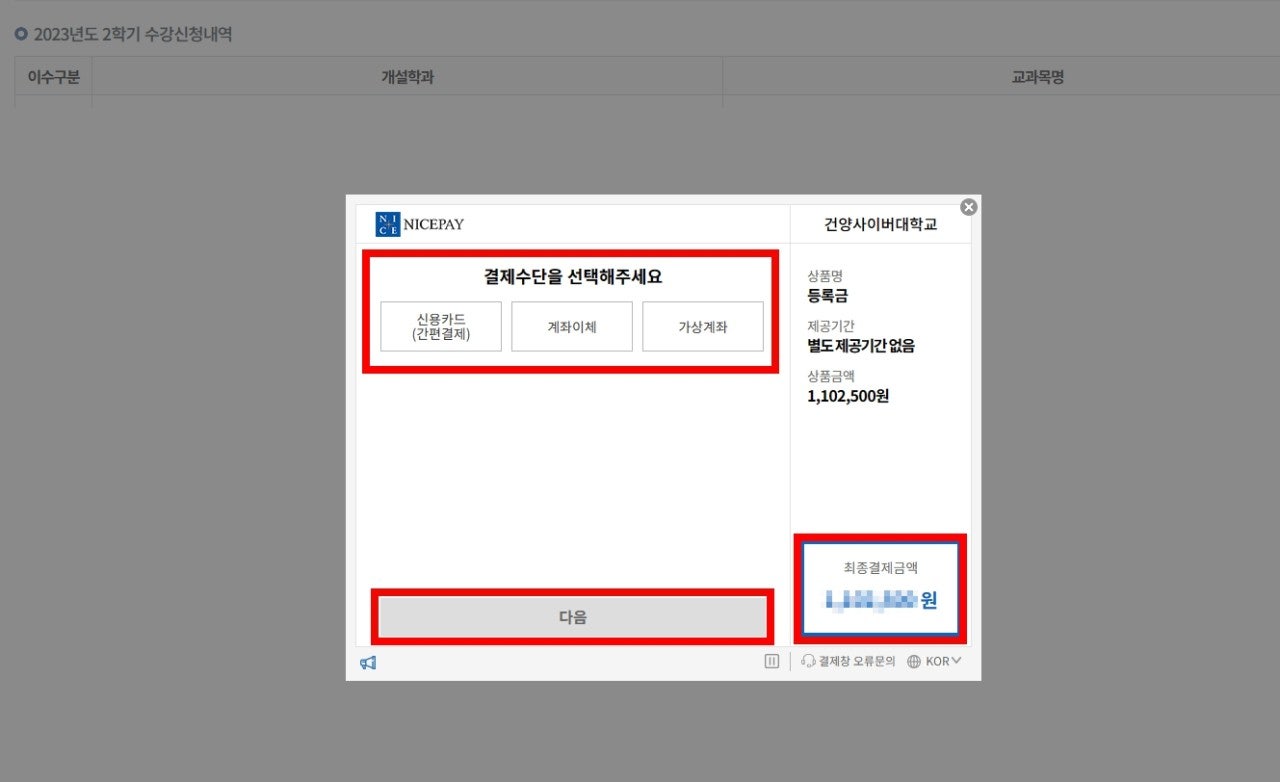Select 가상계좌 payment method

click(x=703, y=327)
